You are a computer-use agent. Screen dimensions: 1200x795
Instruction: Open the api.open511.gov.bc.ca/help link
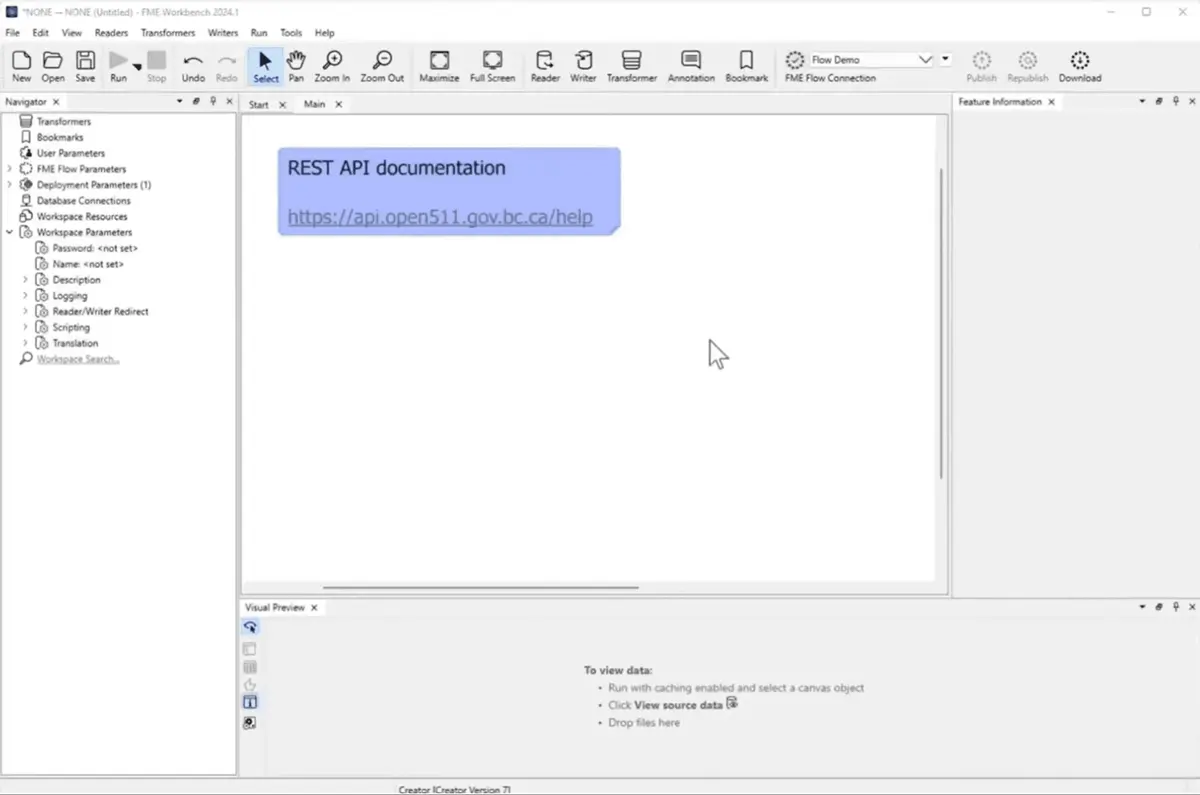tap(440, 217)
